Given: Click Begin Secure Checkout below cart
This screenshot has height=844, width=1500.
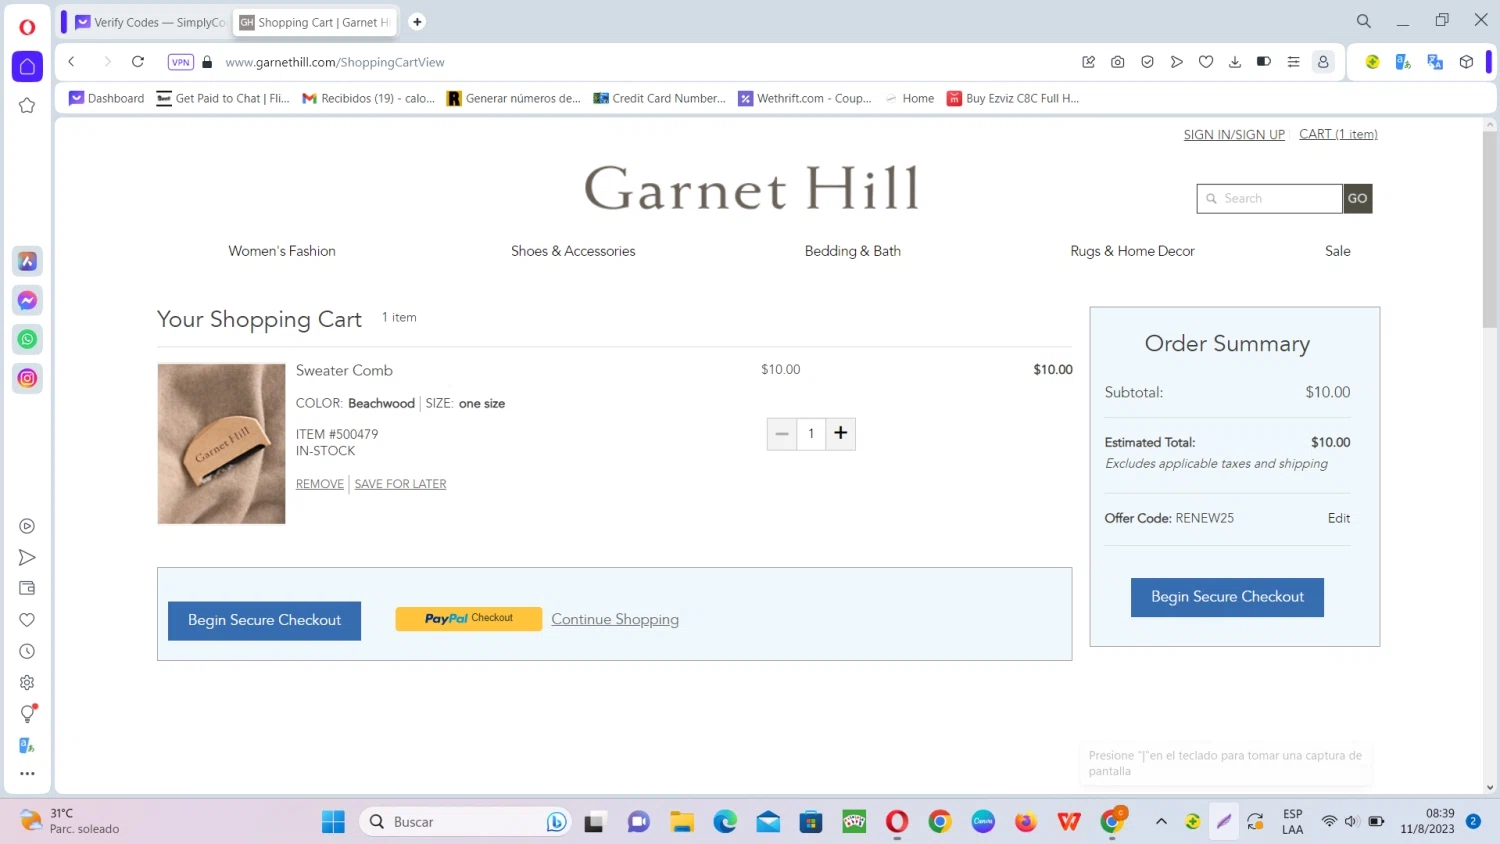Looking at the screenshot, I should coord(264,620).
